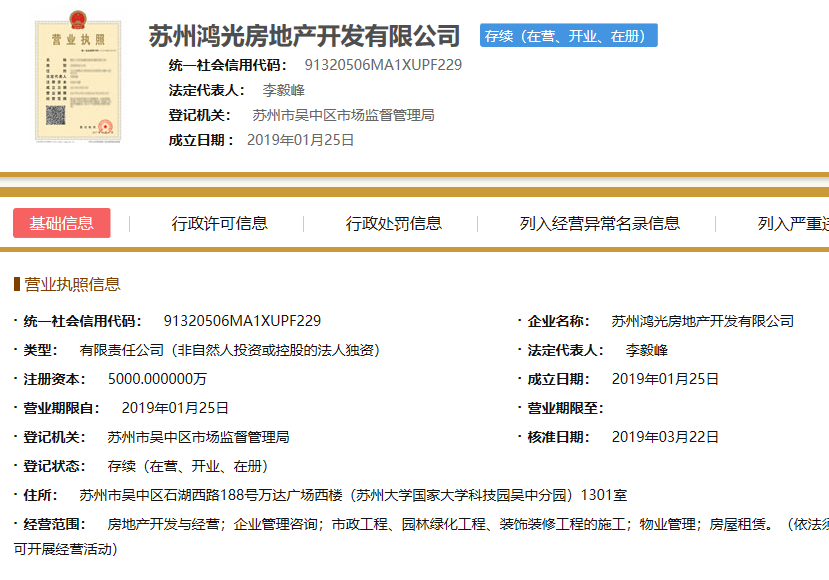The height and width of the screenshot is (580, 829).
Task: Open the business license thumbnail image
Action: click(78, 77)
